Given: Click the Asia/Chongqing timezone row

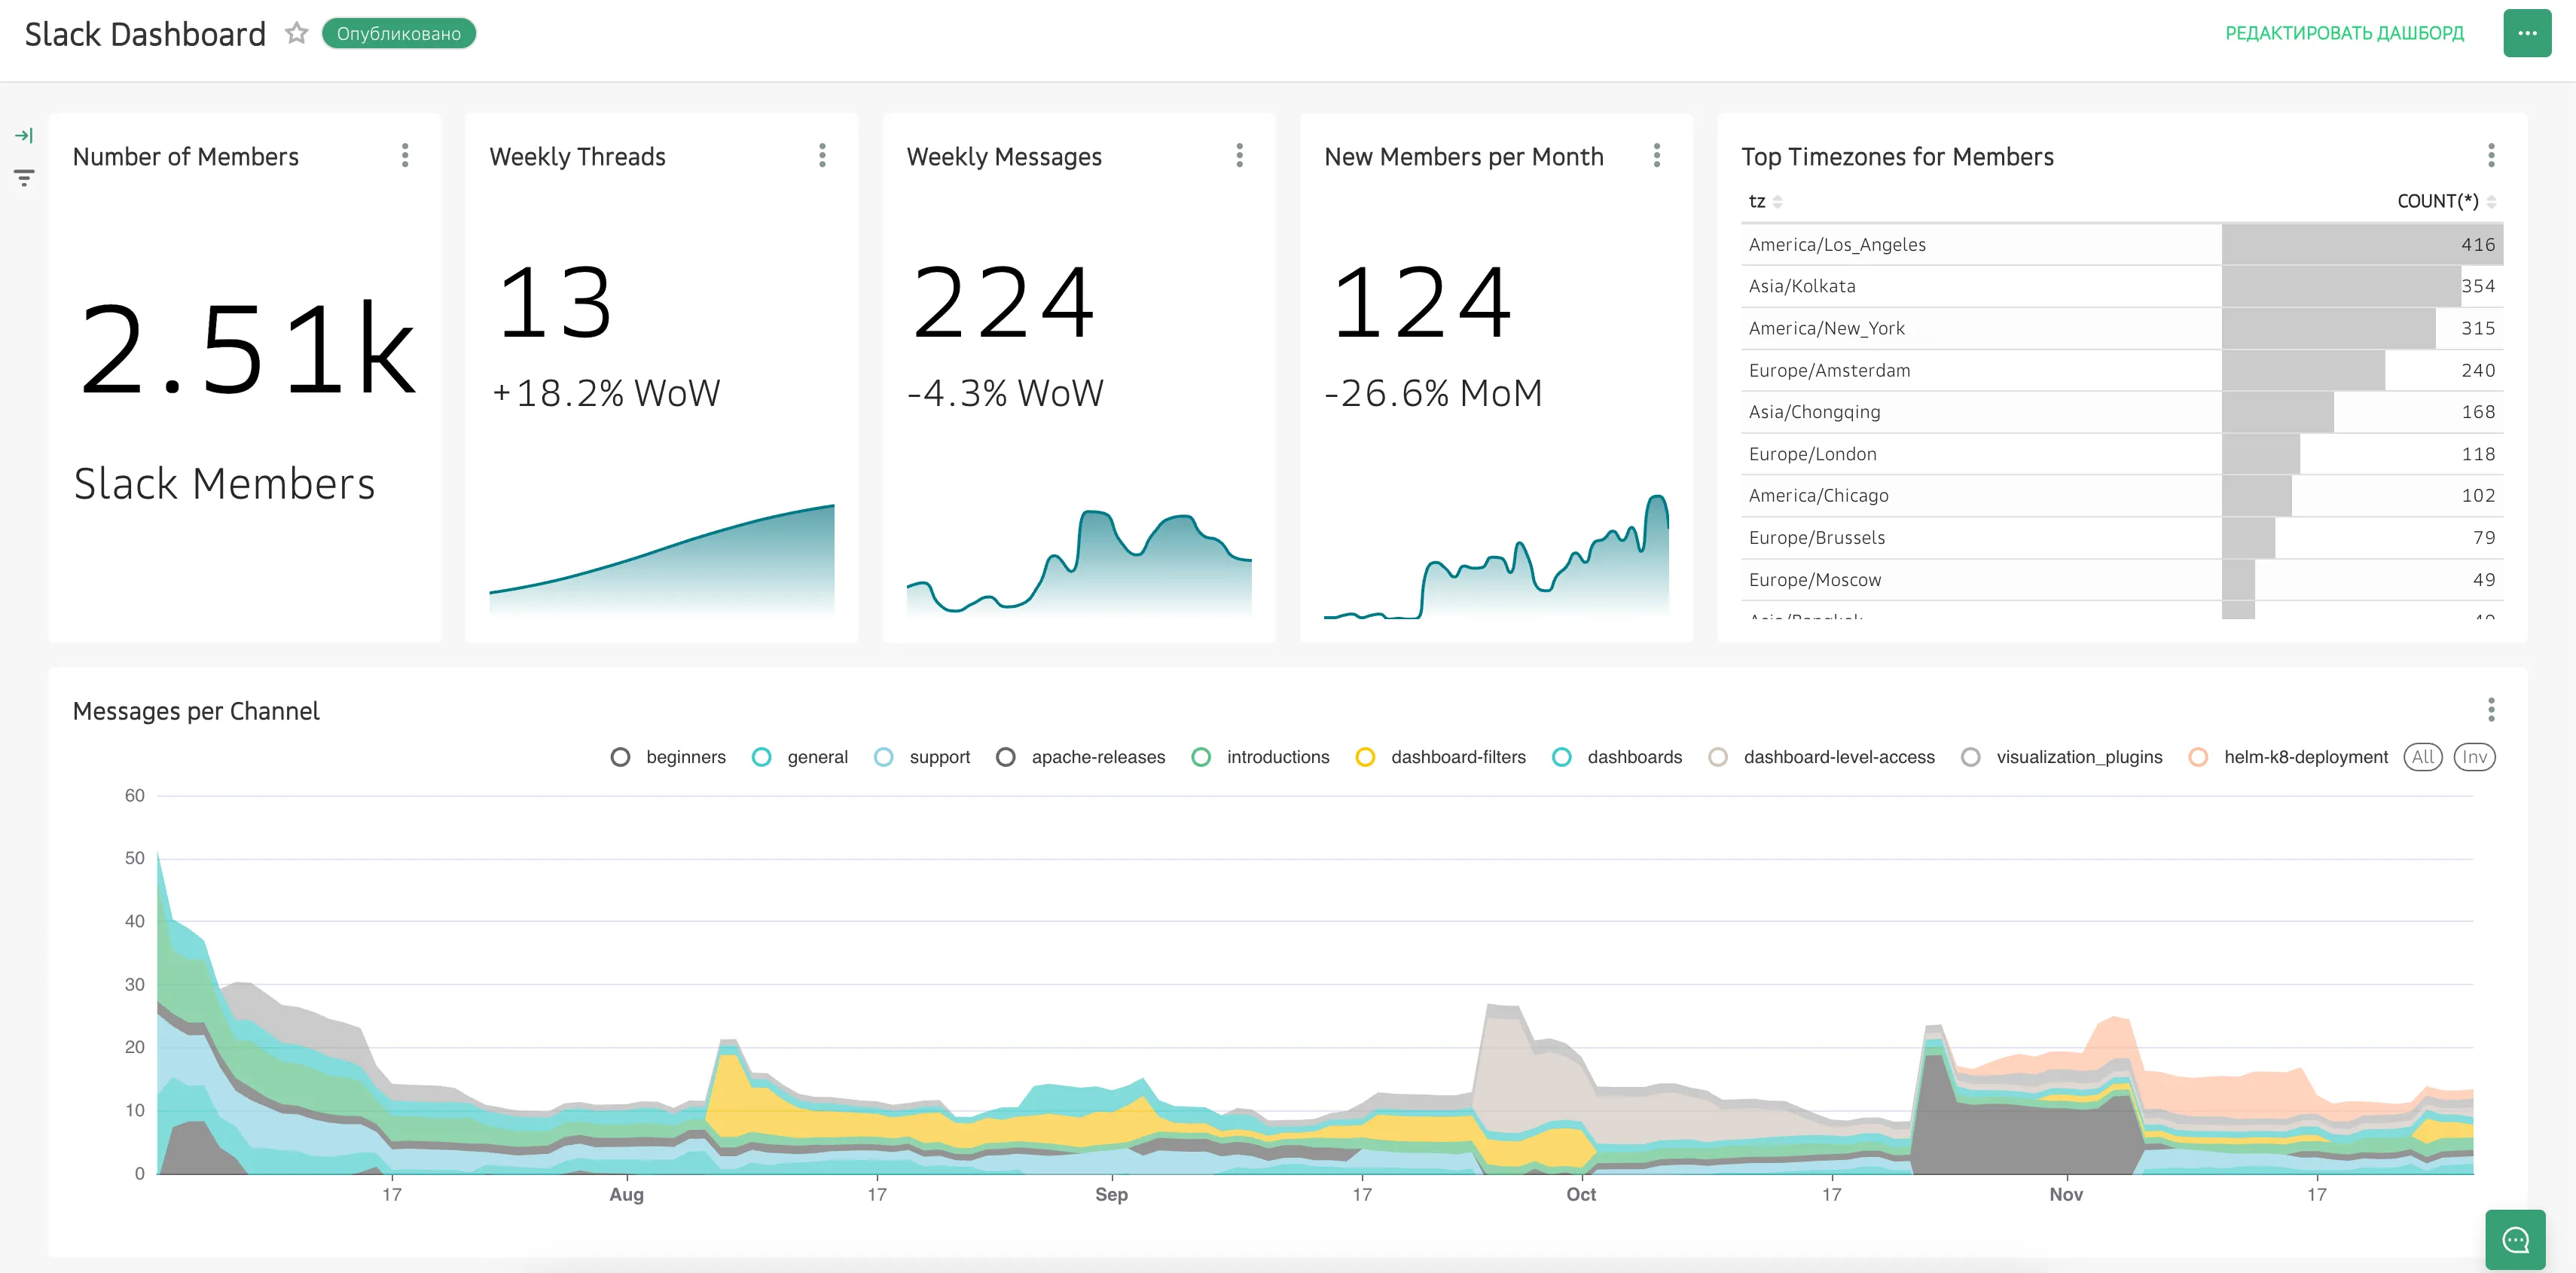Looking at the screenshot, I should 2121,412.
